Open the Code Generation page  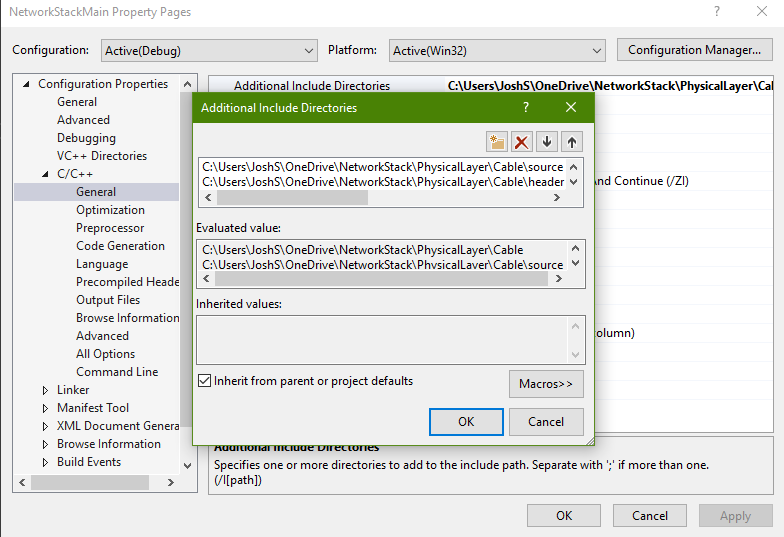pyautogui.click(x=120, y=246)
